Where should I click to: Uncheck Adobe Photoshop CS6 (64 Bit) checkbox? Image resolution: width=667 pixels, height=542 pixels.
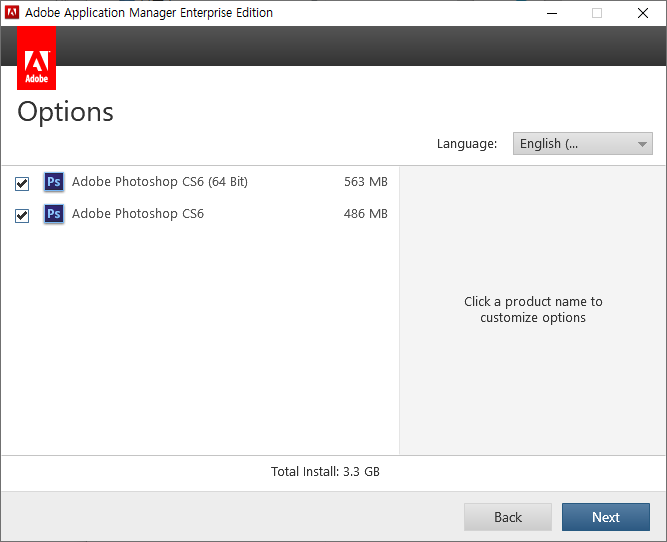point(22,184)
